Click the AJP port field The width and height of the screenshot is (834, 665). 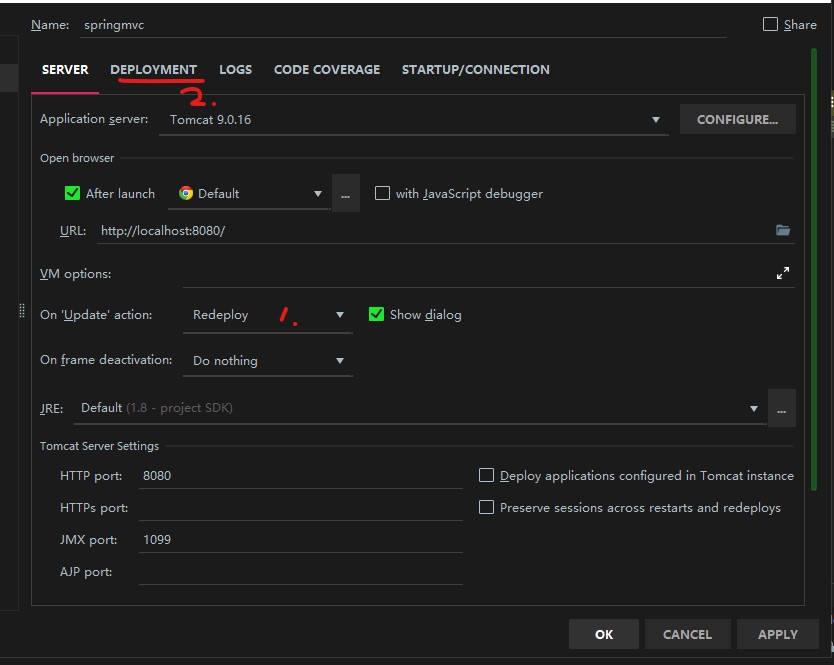pos(301,572)
